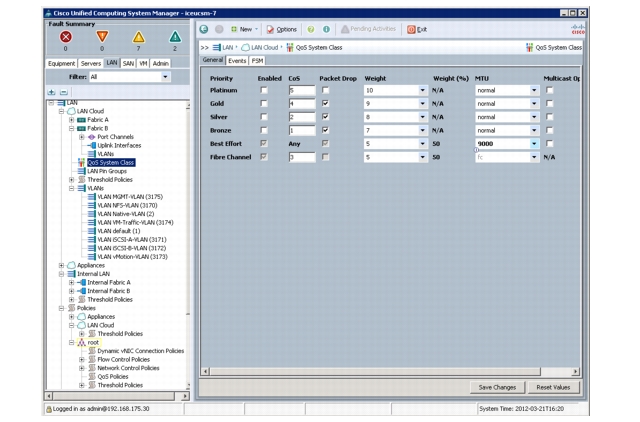Click Pending Activities in toolbar

click(369, 29)
